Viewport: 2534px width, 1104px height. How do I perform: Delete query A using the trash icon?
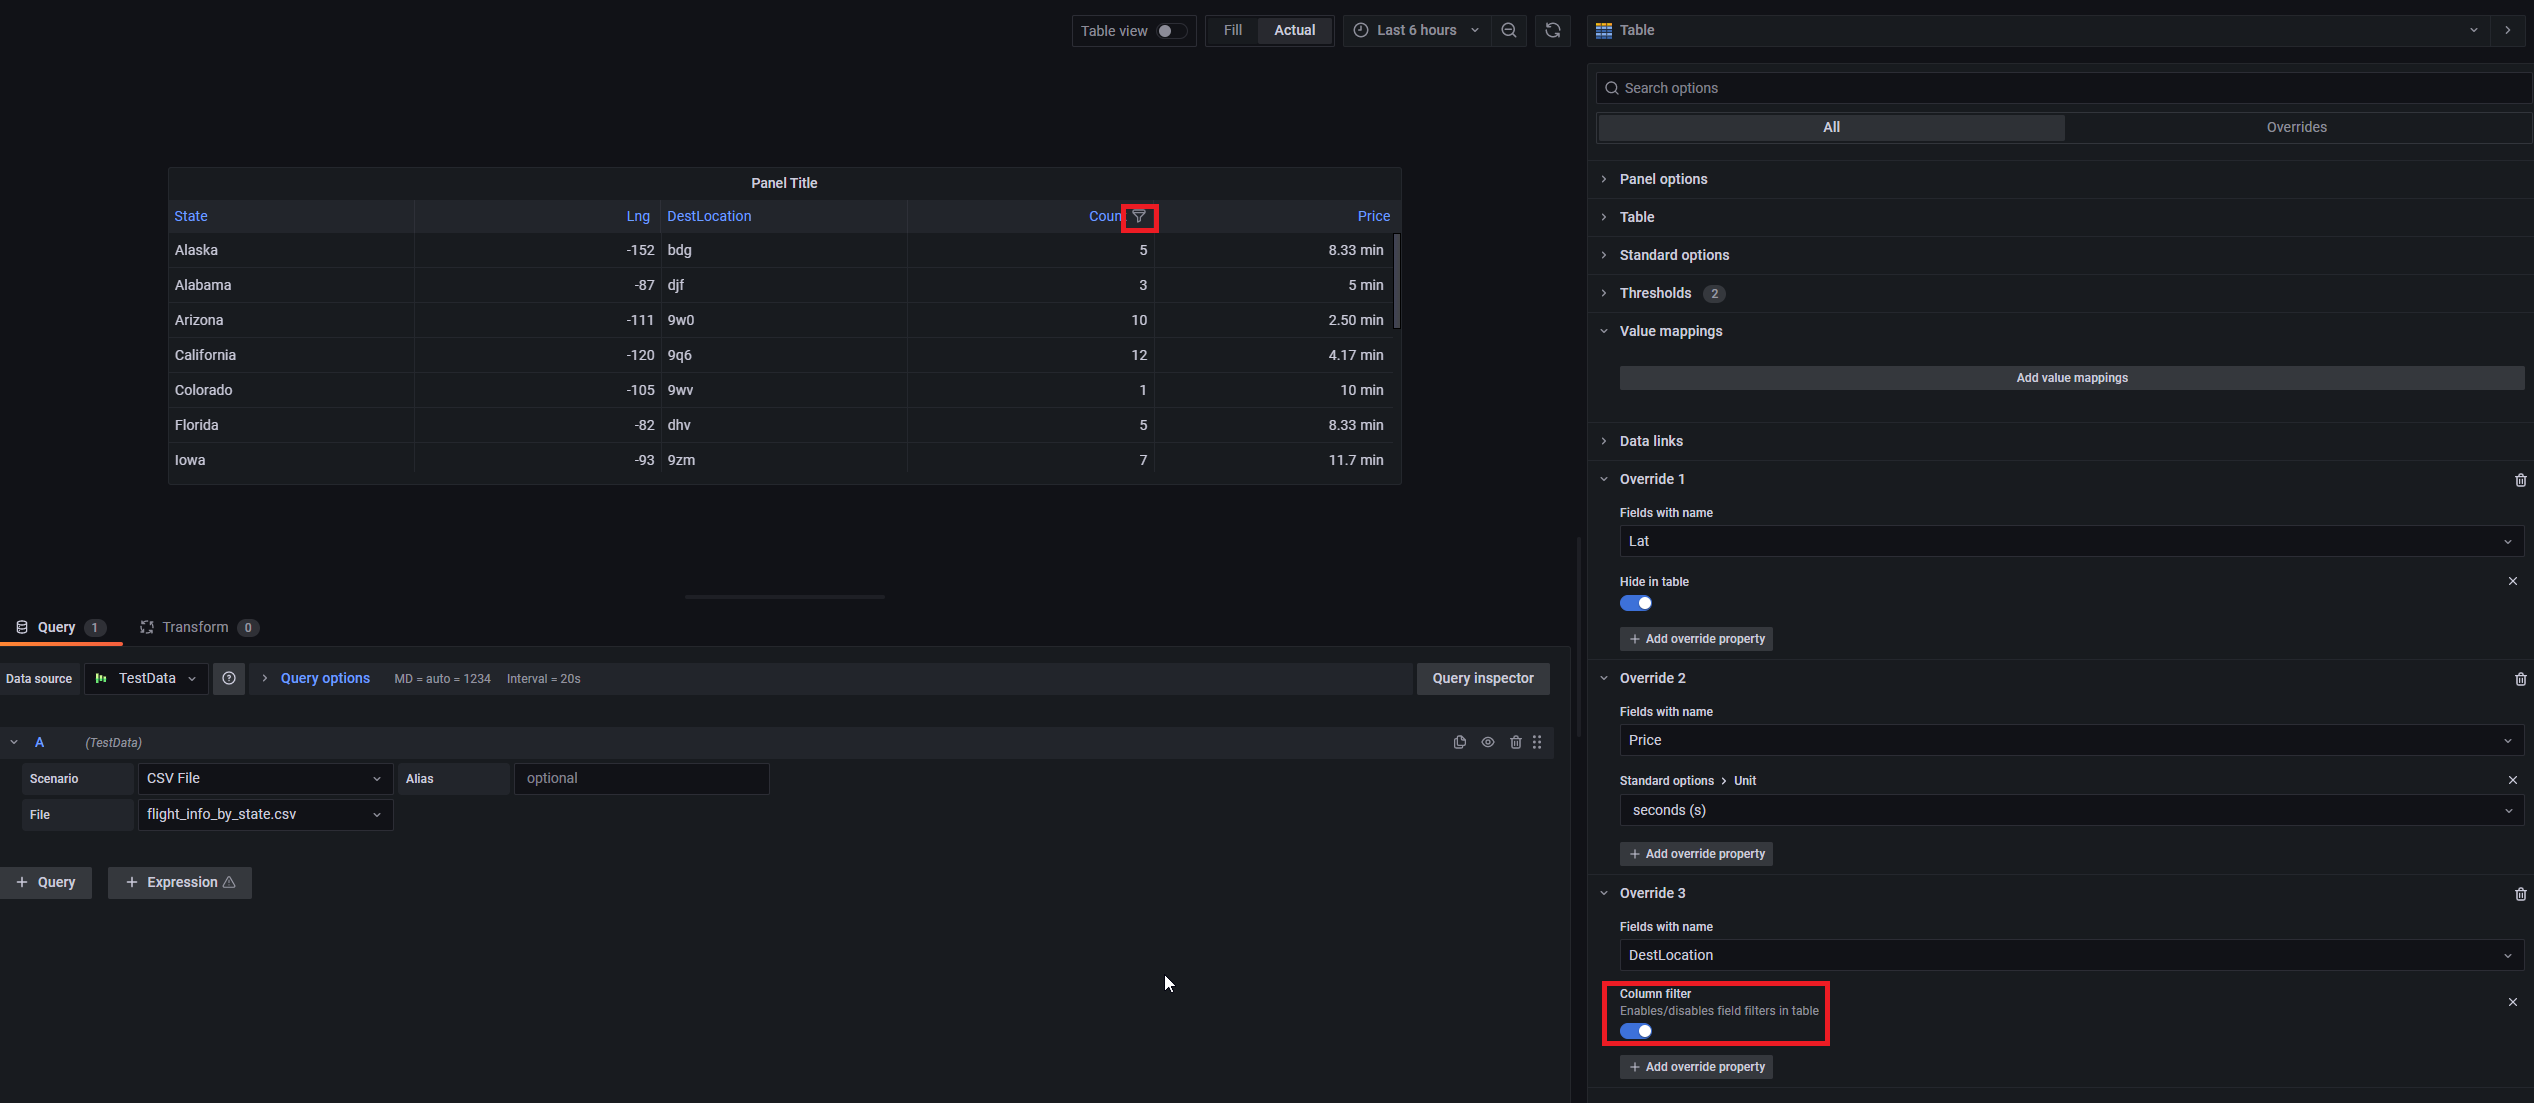click(1516, 742)
